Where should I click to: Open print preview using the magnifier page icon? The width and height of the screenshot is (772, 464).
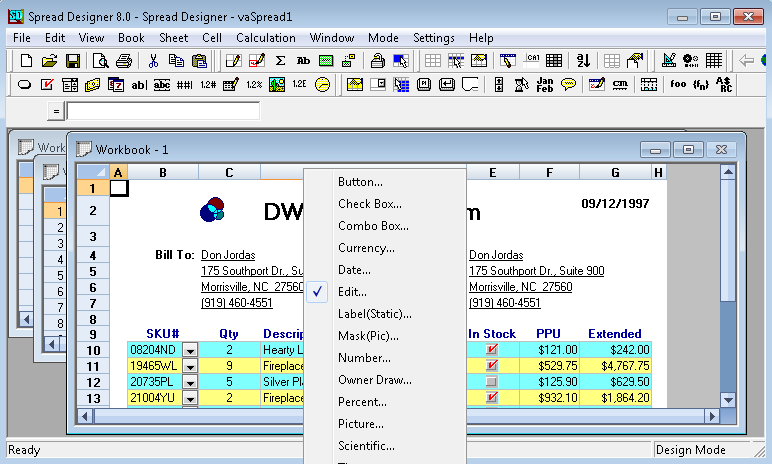pyautogui.click(x=100, y=61)
